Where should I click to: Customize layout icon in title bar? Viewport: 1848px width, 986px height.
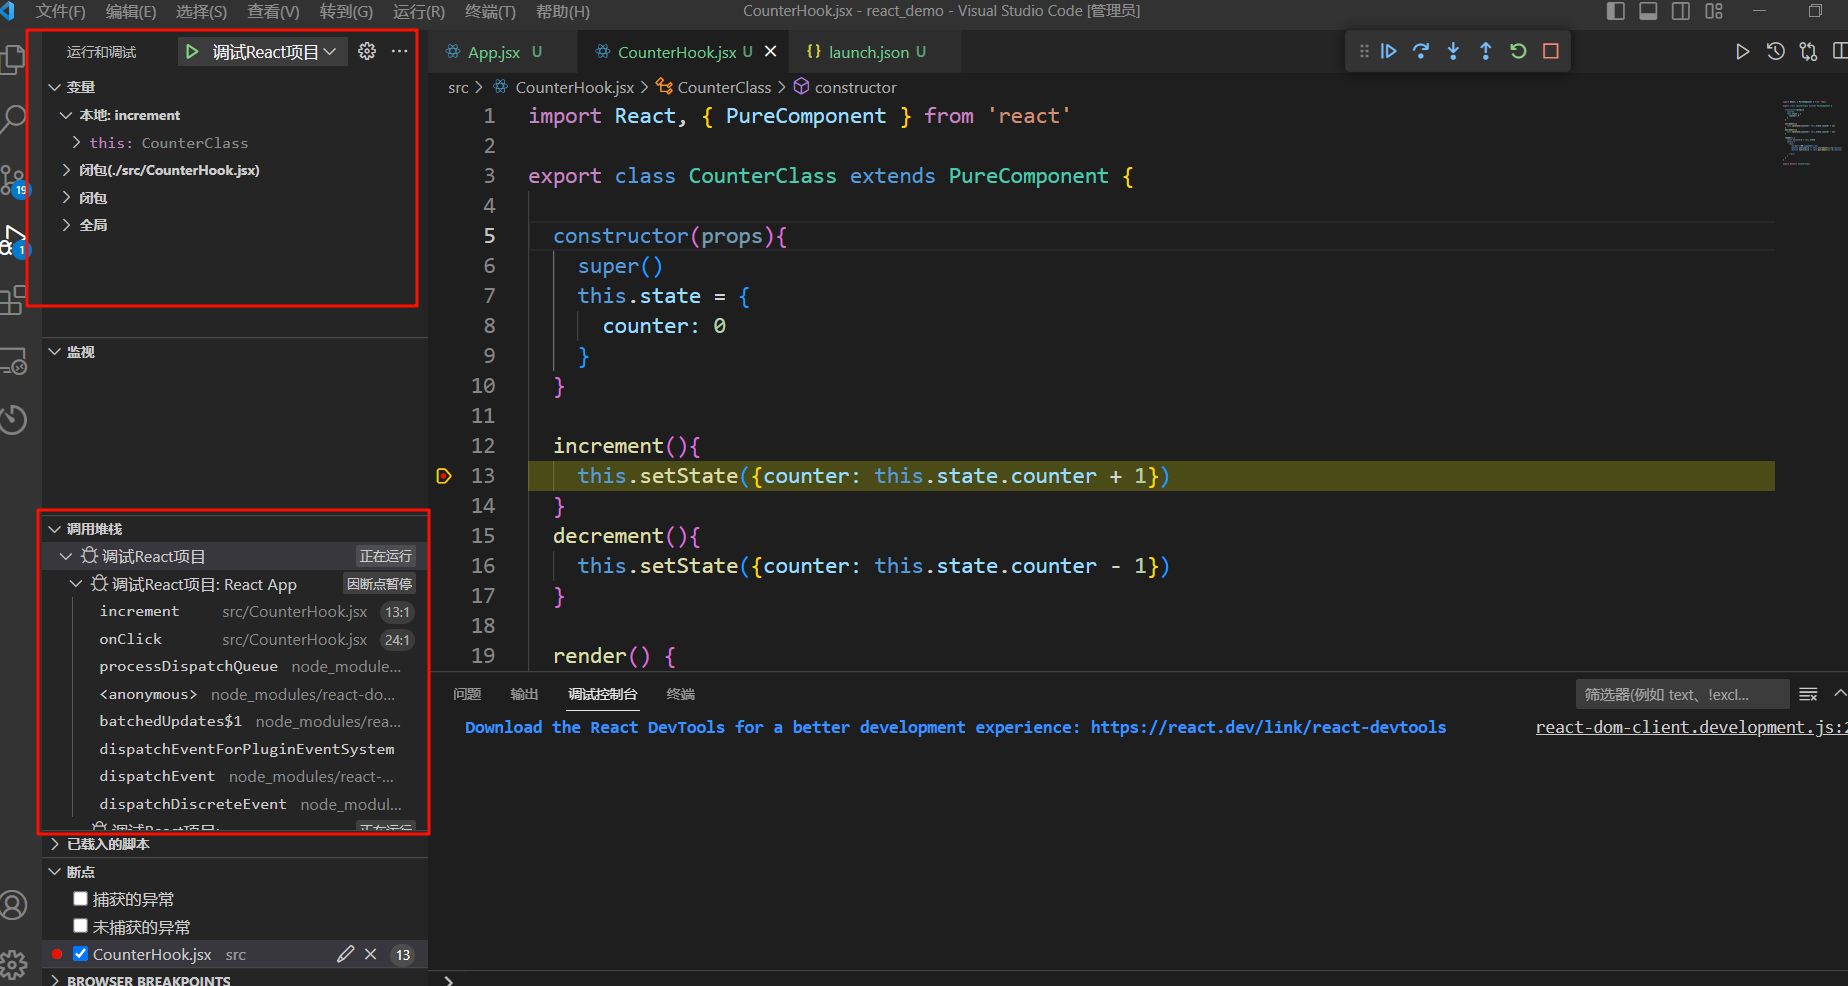pos(1714,11)
